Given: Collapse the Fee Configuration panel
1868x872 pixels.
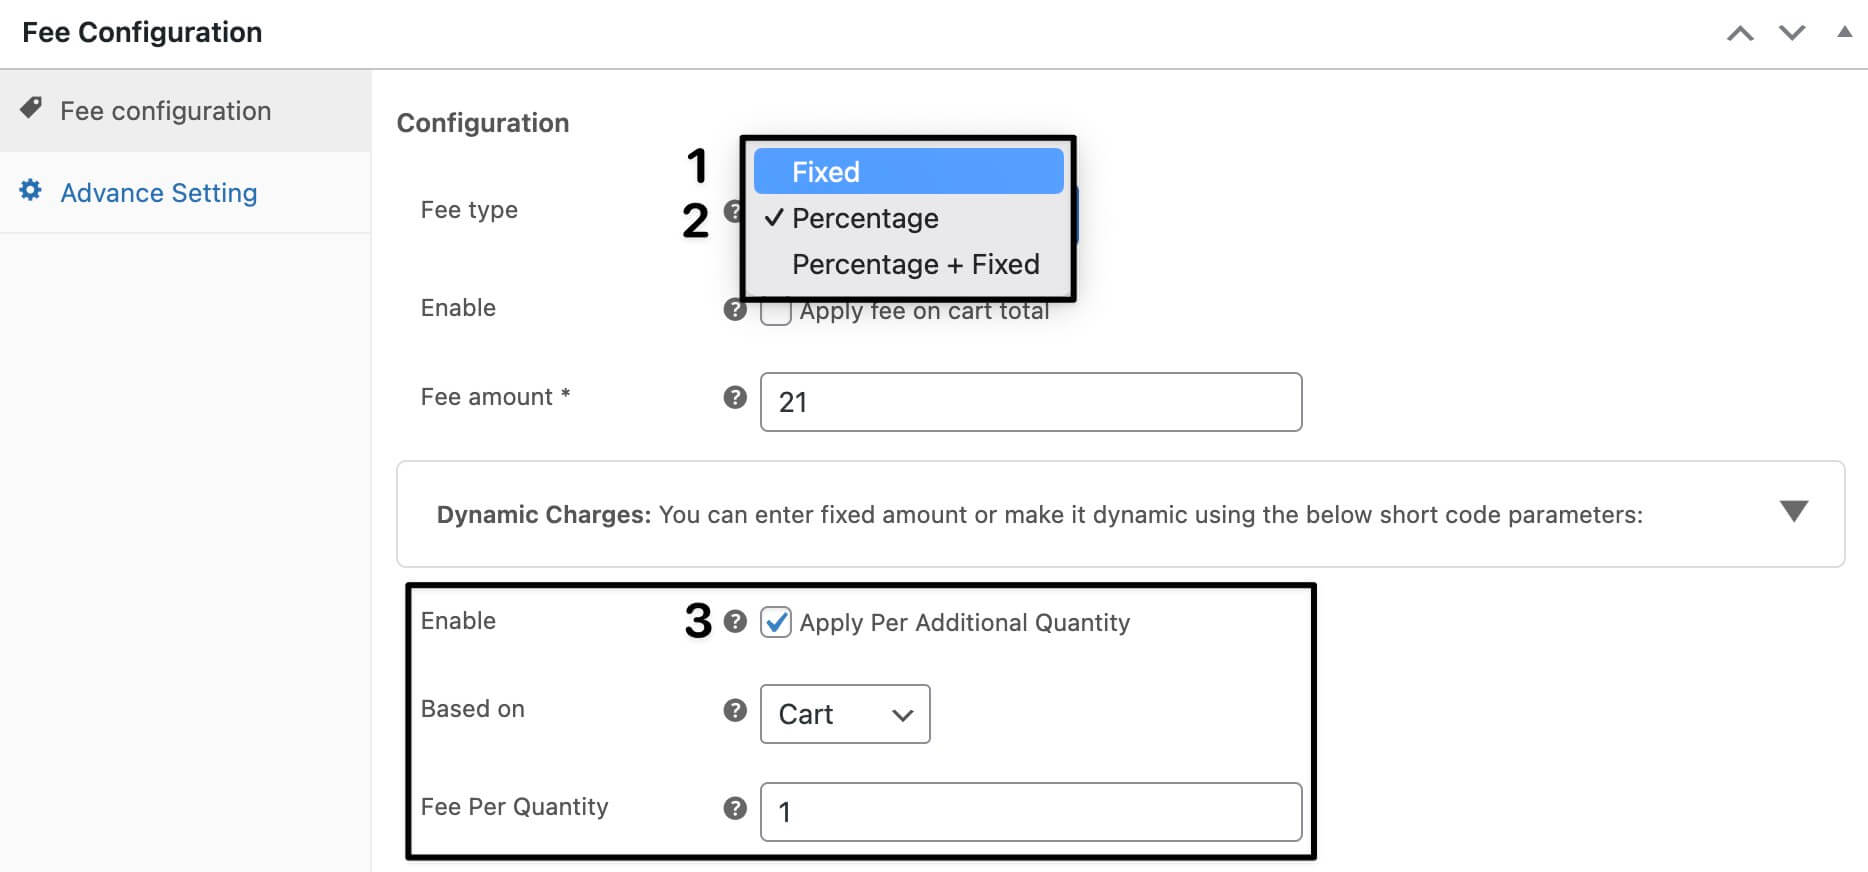Looking at the screenshot, I should (x=1843, y=33).
